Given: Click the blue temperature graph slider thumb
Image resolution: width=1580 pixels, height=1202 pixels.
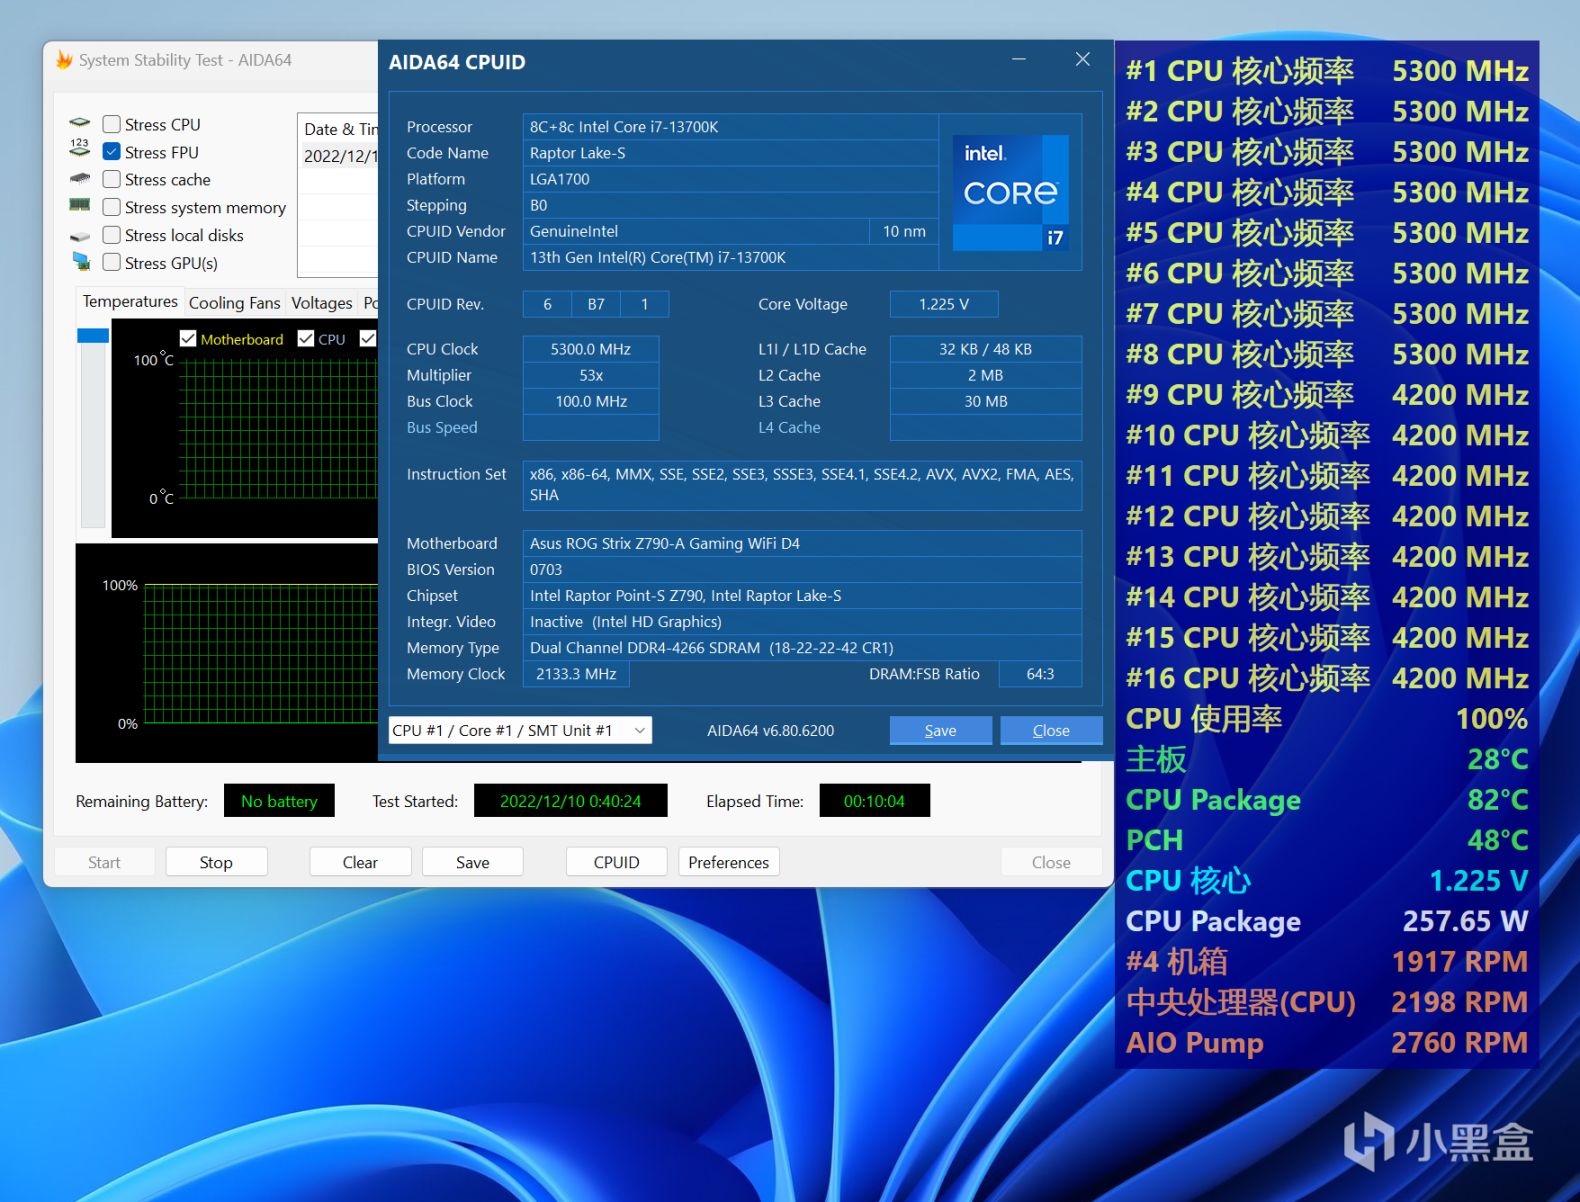Looking at the screenshot, I should click(93, 336).
